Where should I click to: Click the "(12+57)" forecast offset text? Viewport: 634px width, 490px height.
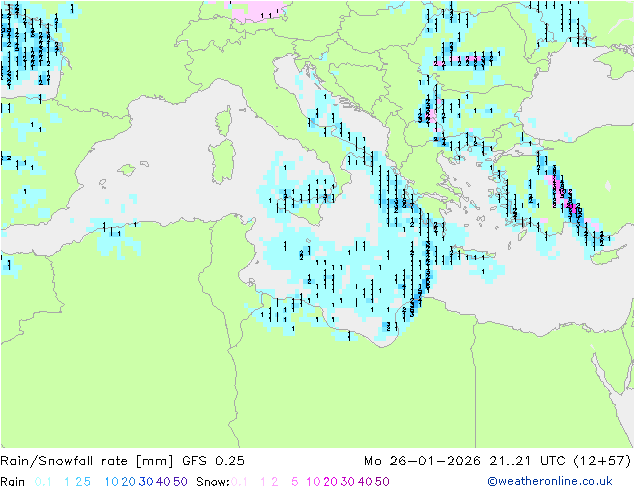pyautogui.click(x=602, y=461)
